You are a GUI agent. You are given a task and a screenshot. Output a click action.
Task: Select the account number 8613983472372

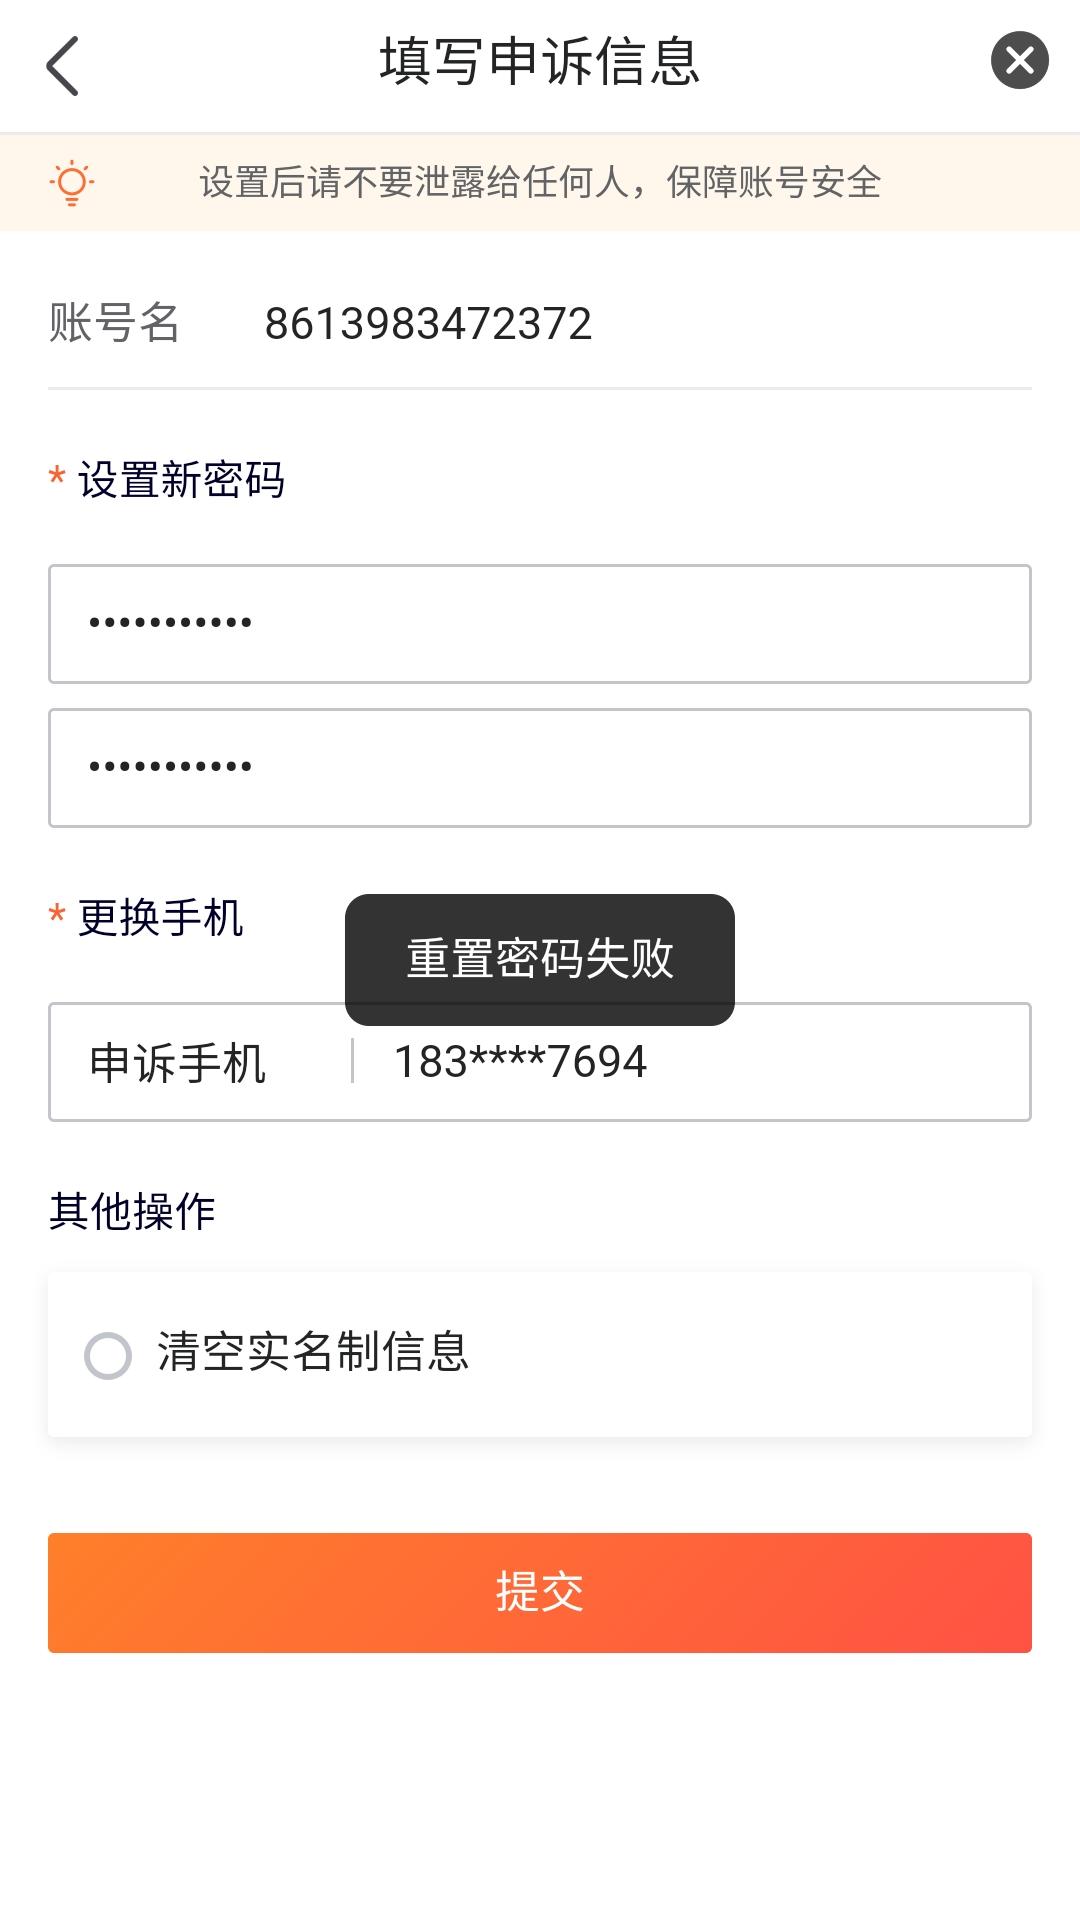click(428, 324)
